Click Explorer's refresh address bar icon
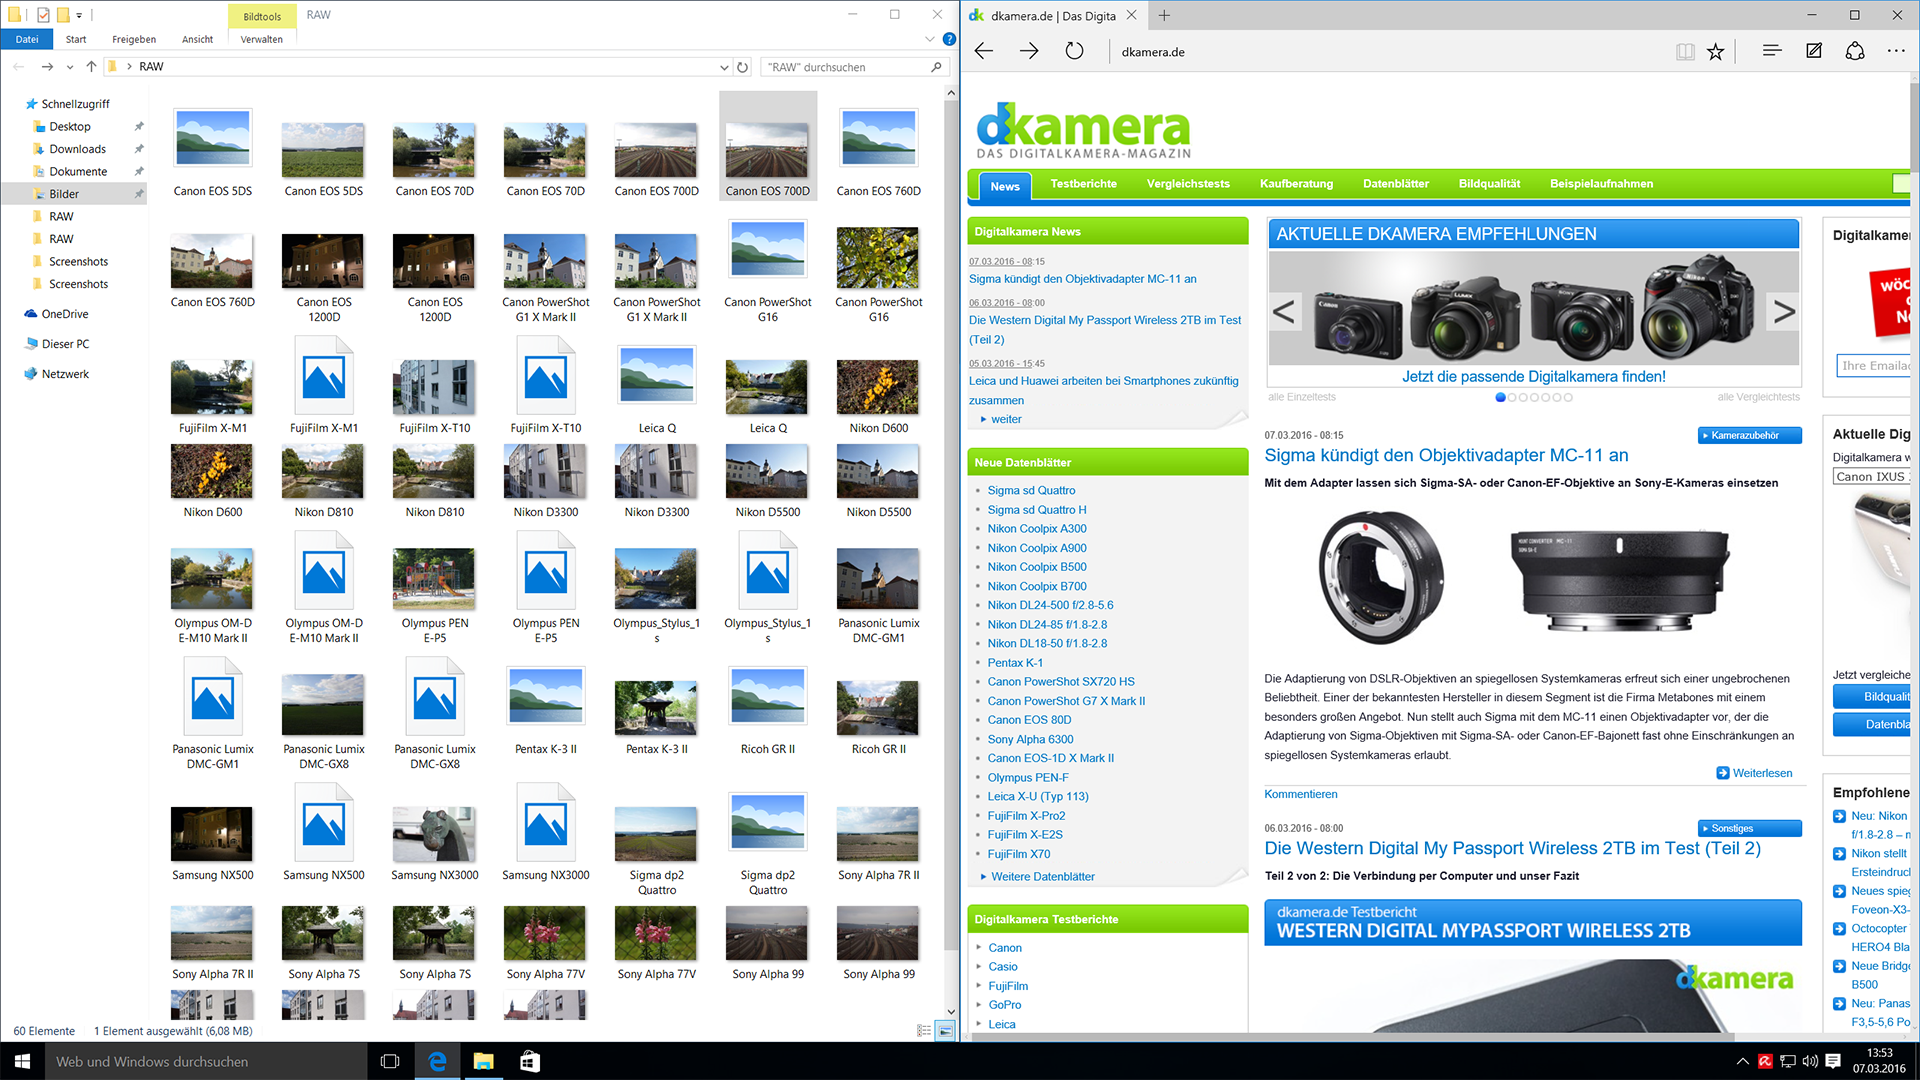This screenshot has width=1920, height=1080. point(743,67)
